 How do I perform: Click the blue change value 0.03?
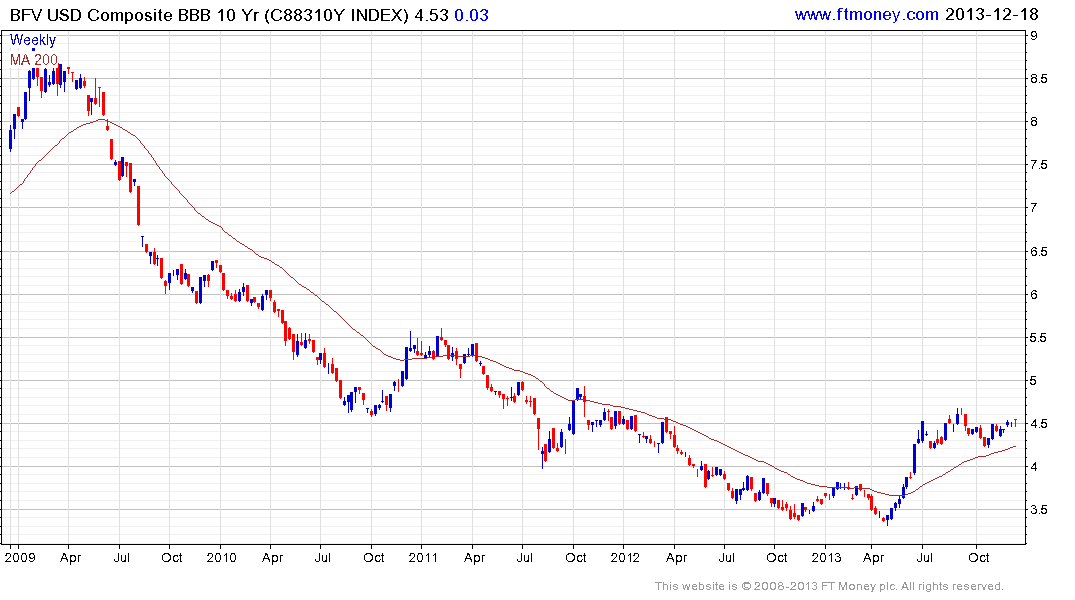[475, 14]
